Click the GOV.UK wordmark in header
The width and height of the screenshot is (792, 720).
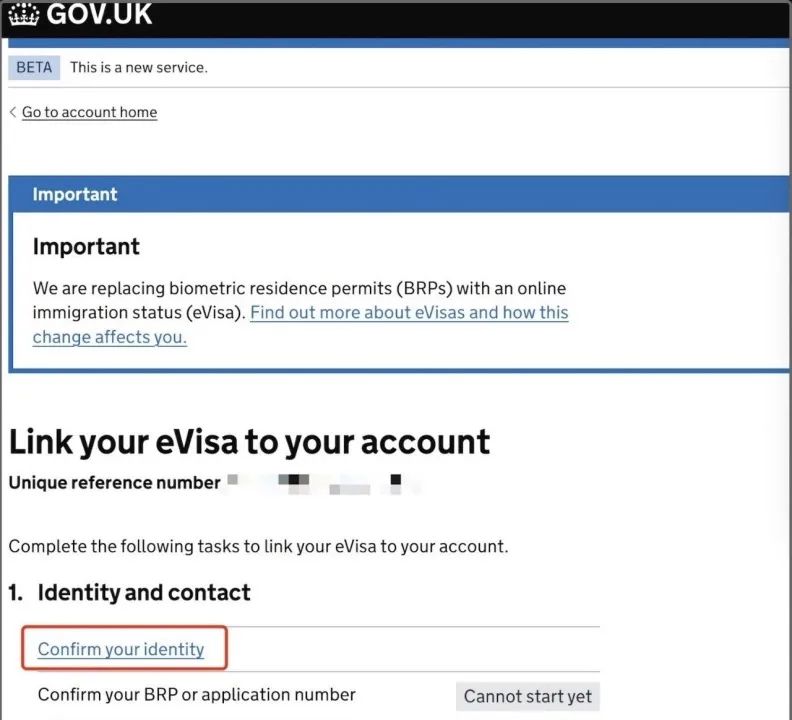pyautogui.click(x=99, y=14)
